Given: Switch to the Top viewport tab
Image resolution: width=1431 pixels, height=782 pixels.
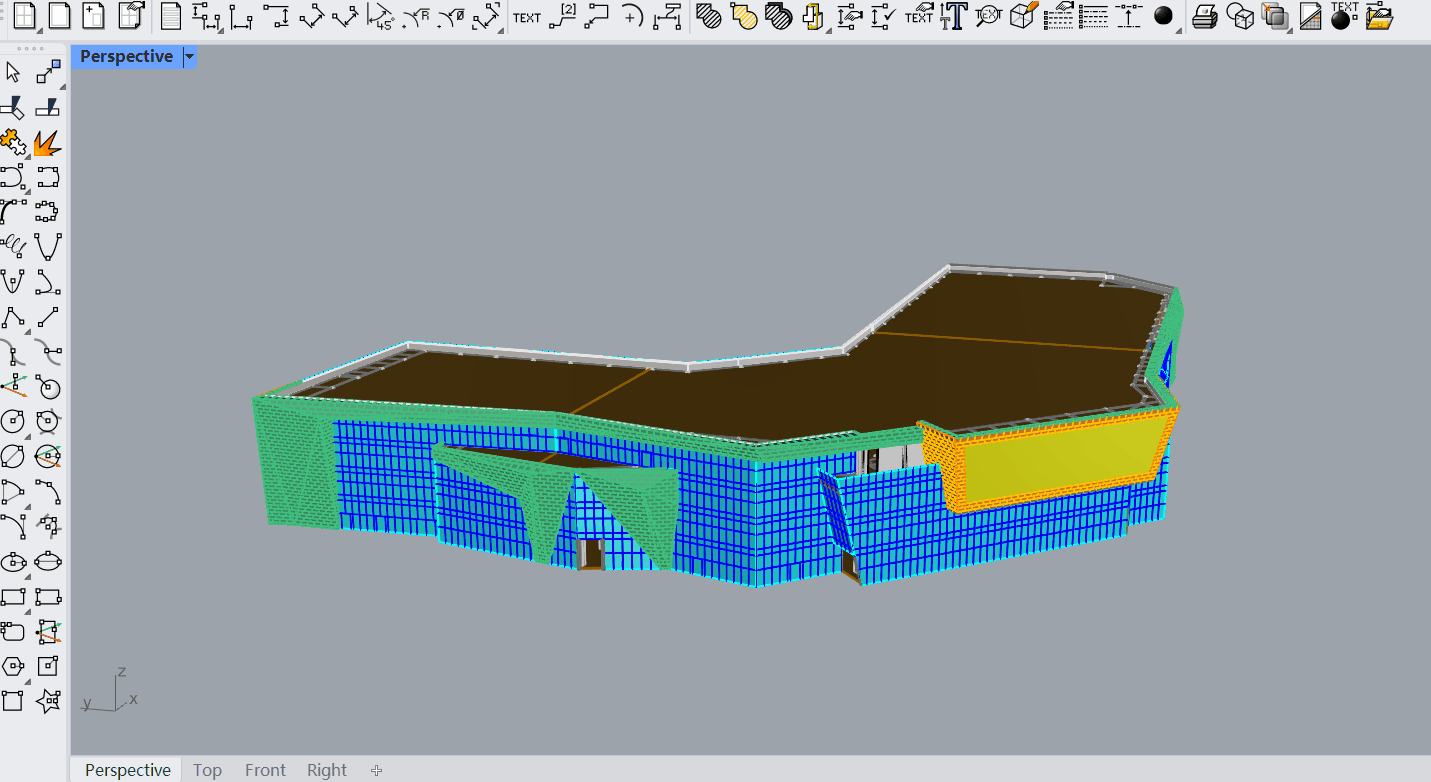Looking at the screenshot, I should (x=207, y=770).
